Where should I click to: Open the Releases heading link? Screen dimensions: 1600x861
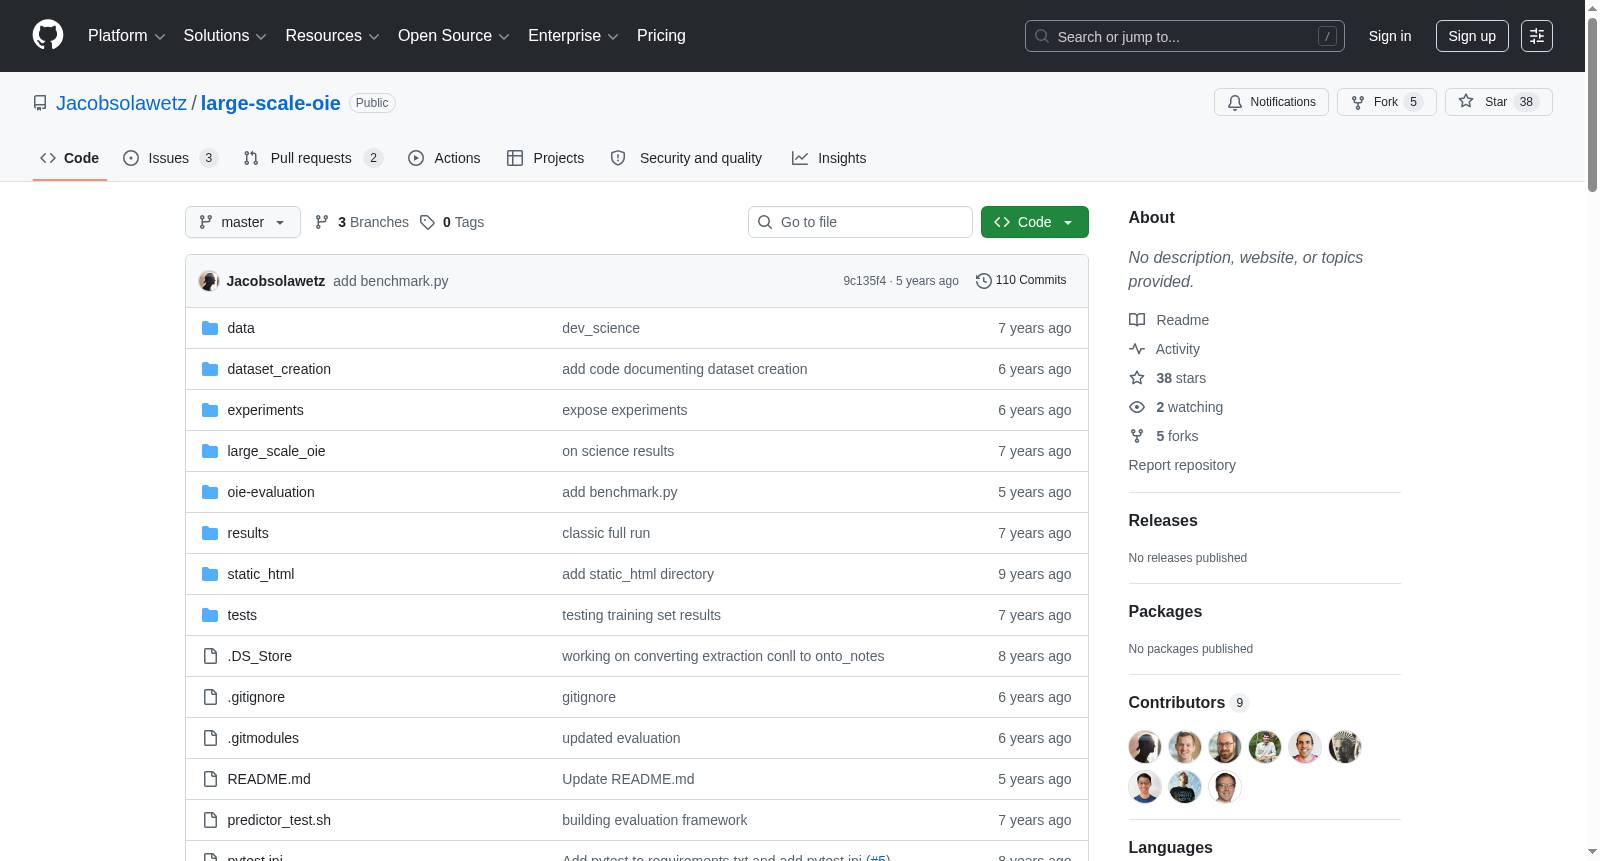1163,521
